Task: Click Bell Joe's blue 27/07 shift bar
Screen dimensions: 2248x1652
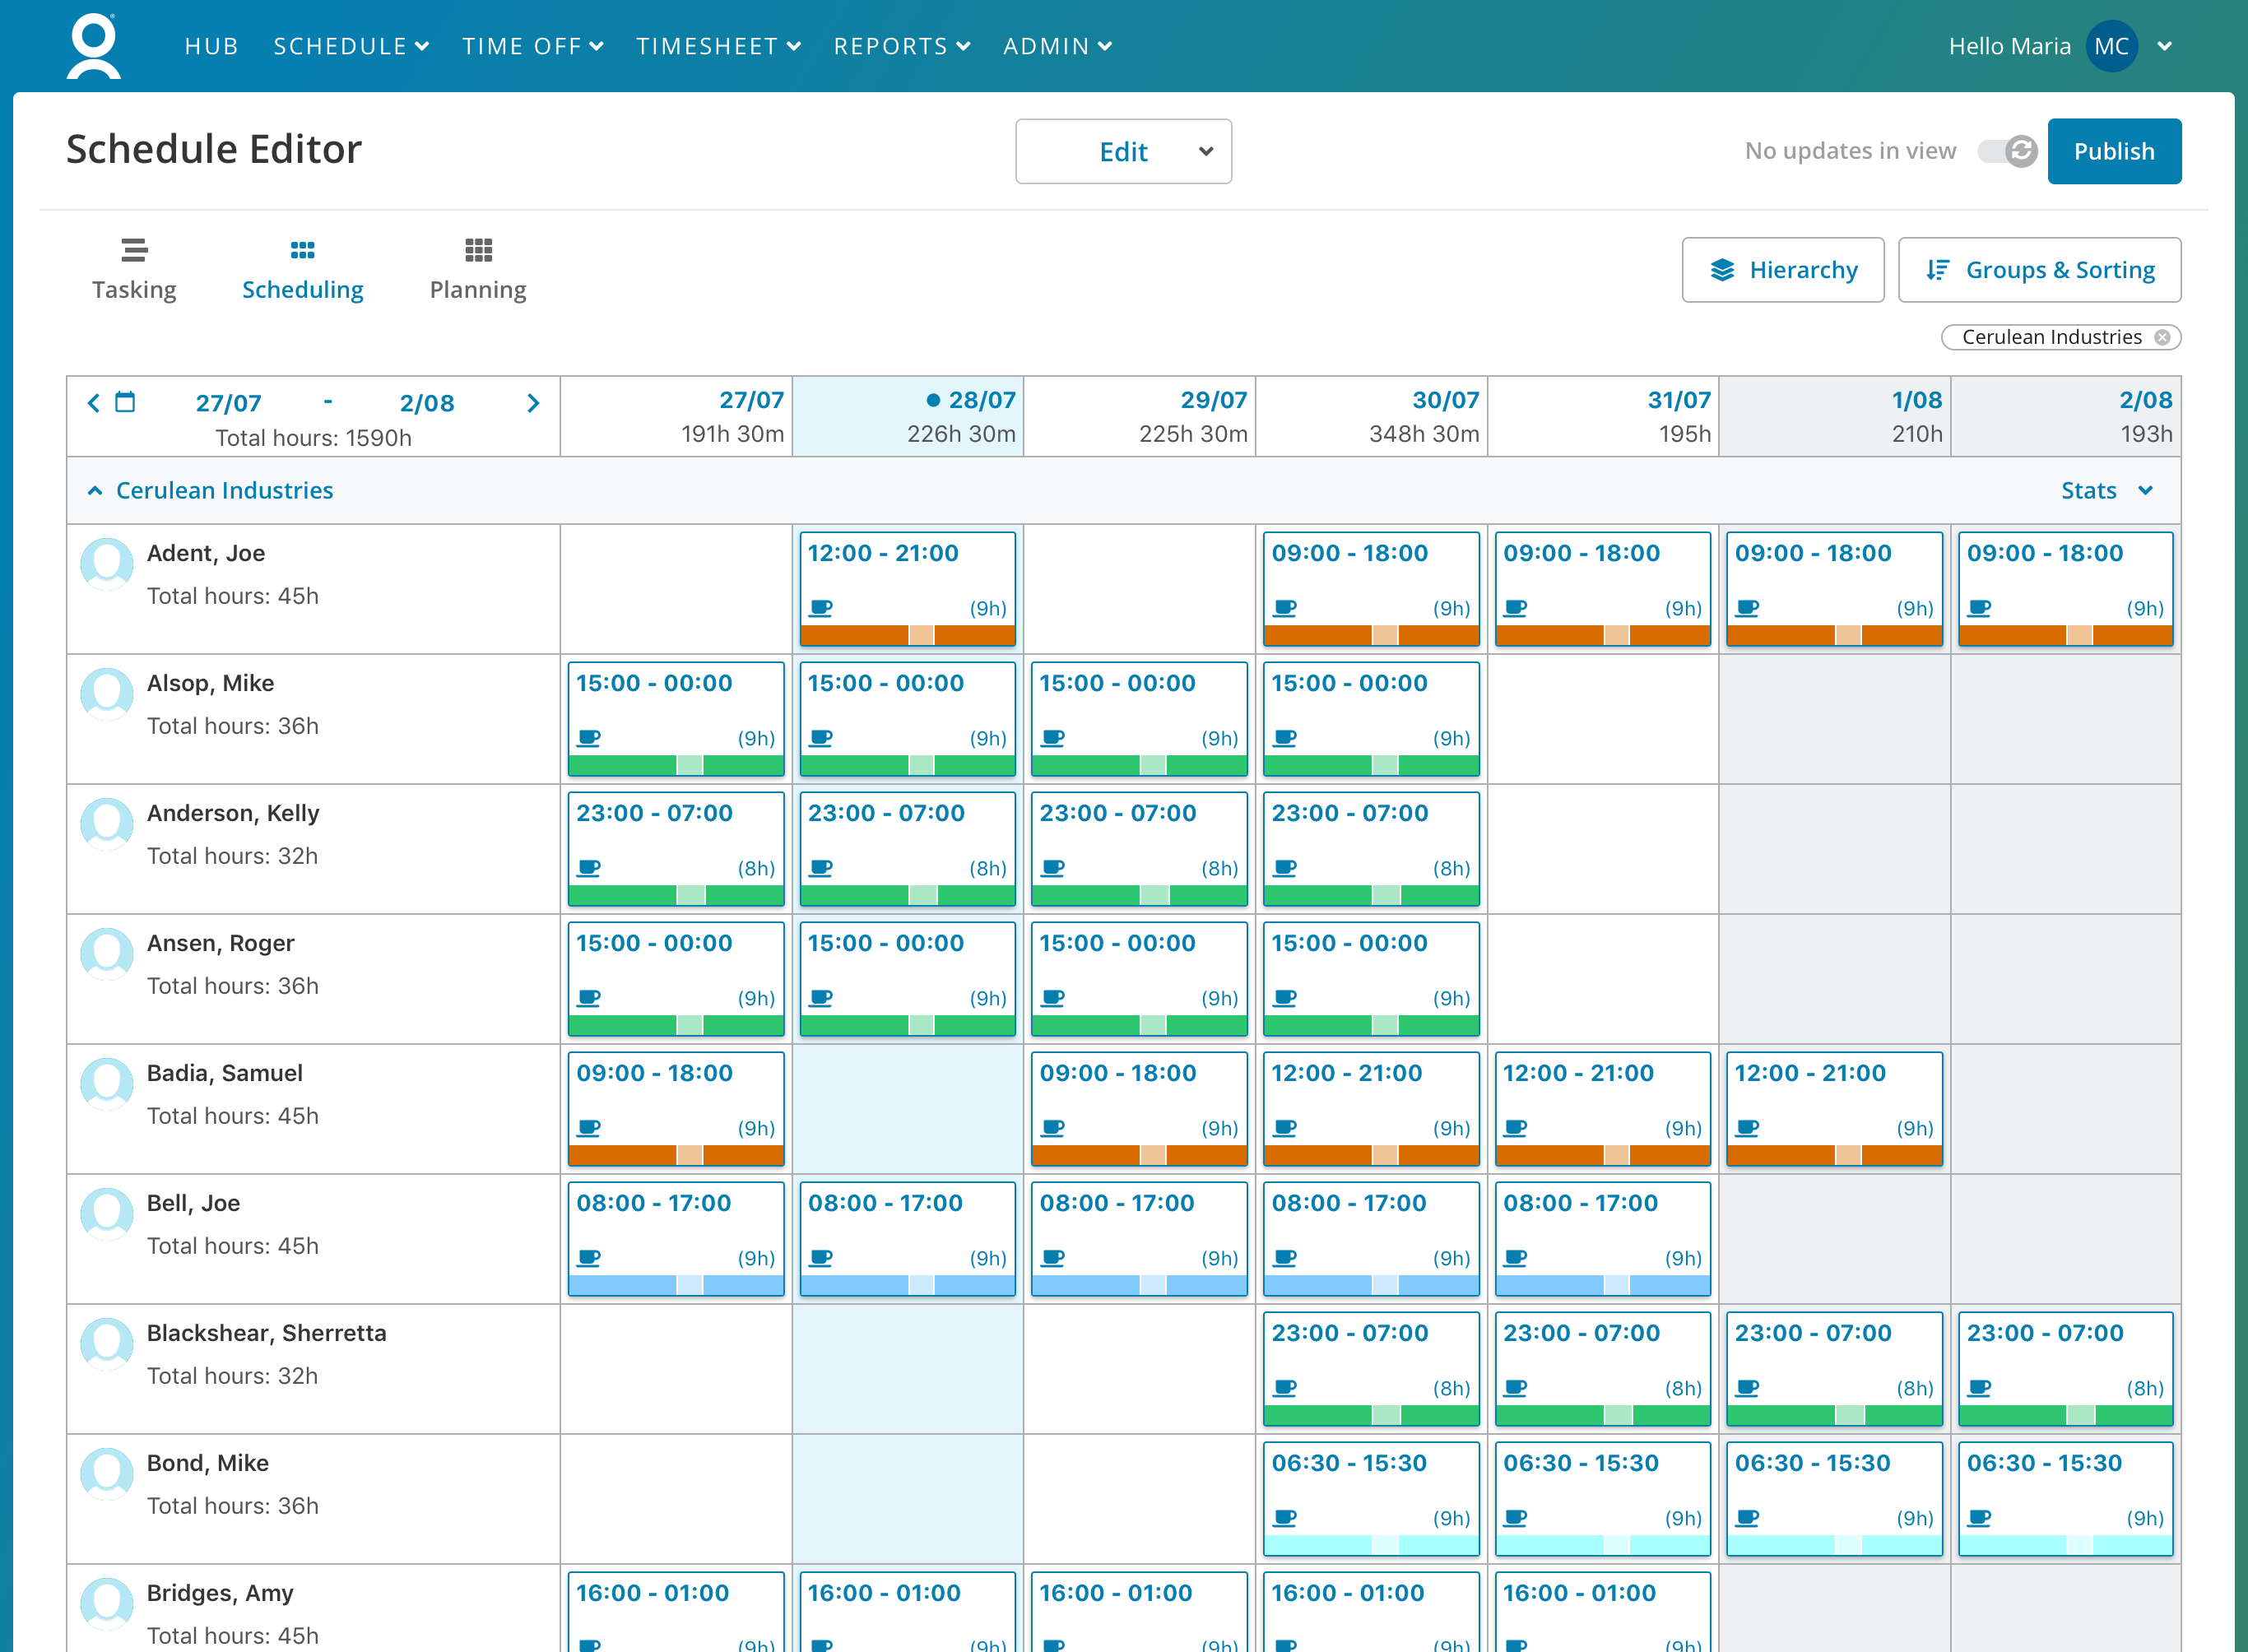Action: point(676,1285)
